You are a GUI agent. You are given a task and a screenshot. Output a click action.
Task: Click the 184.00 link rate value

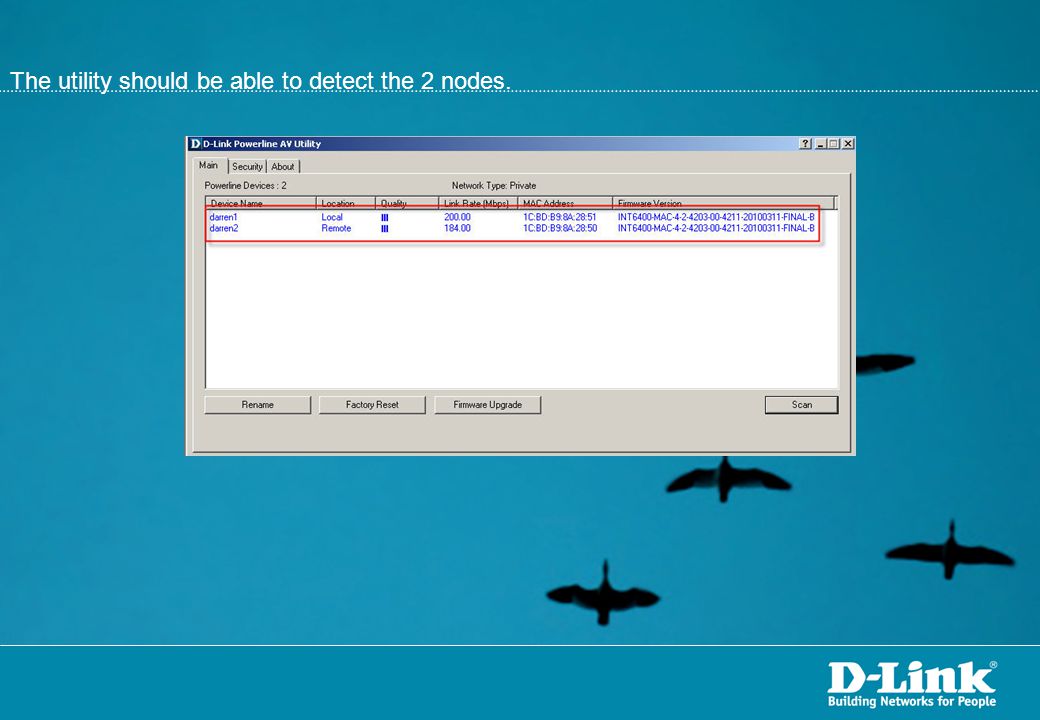pos(457,228)
